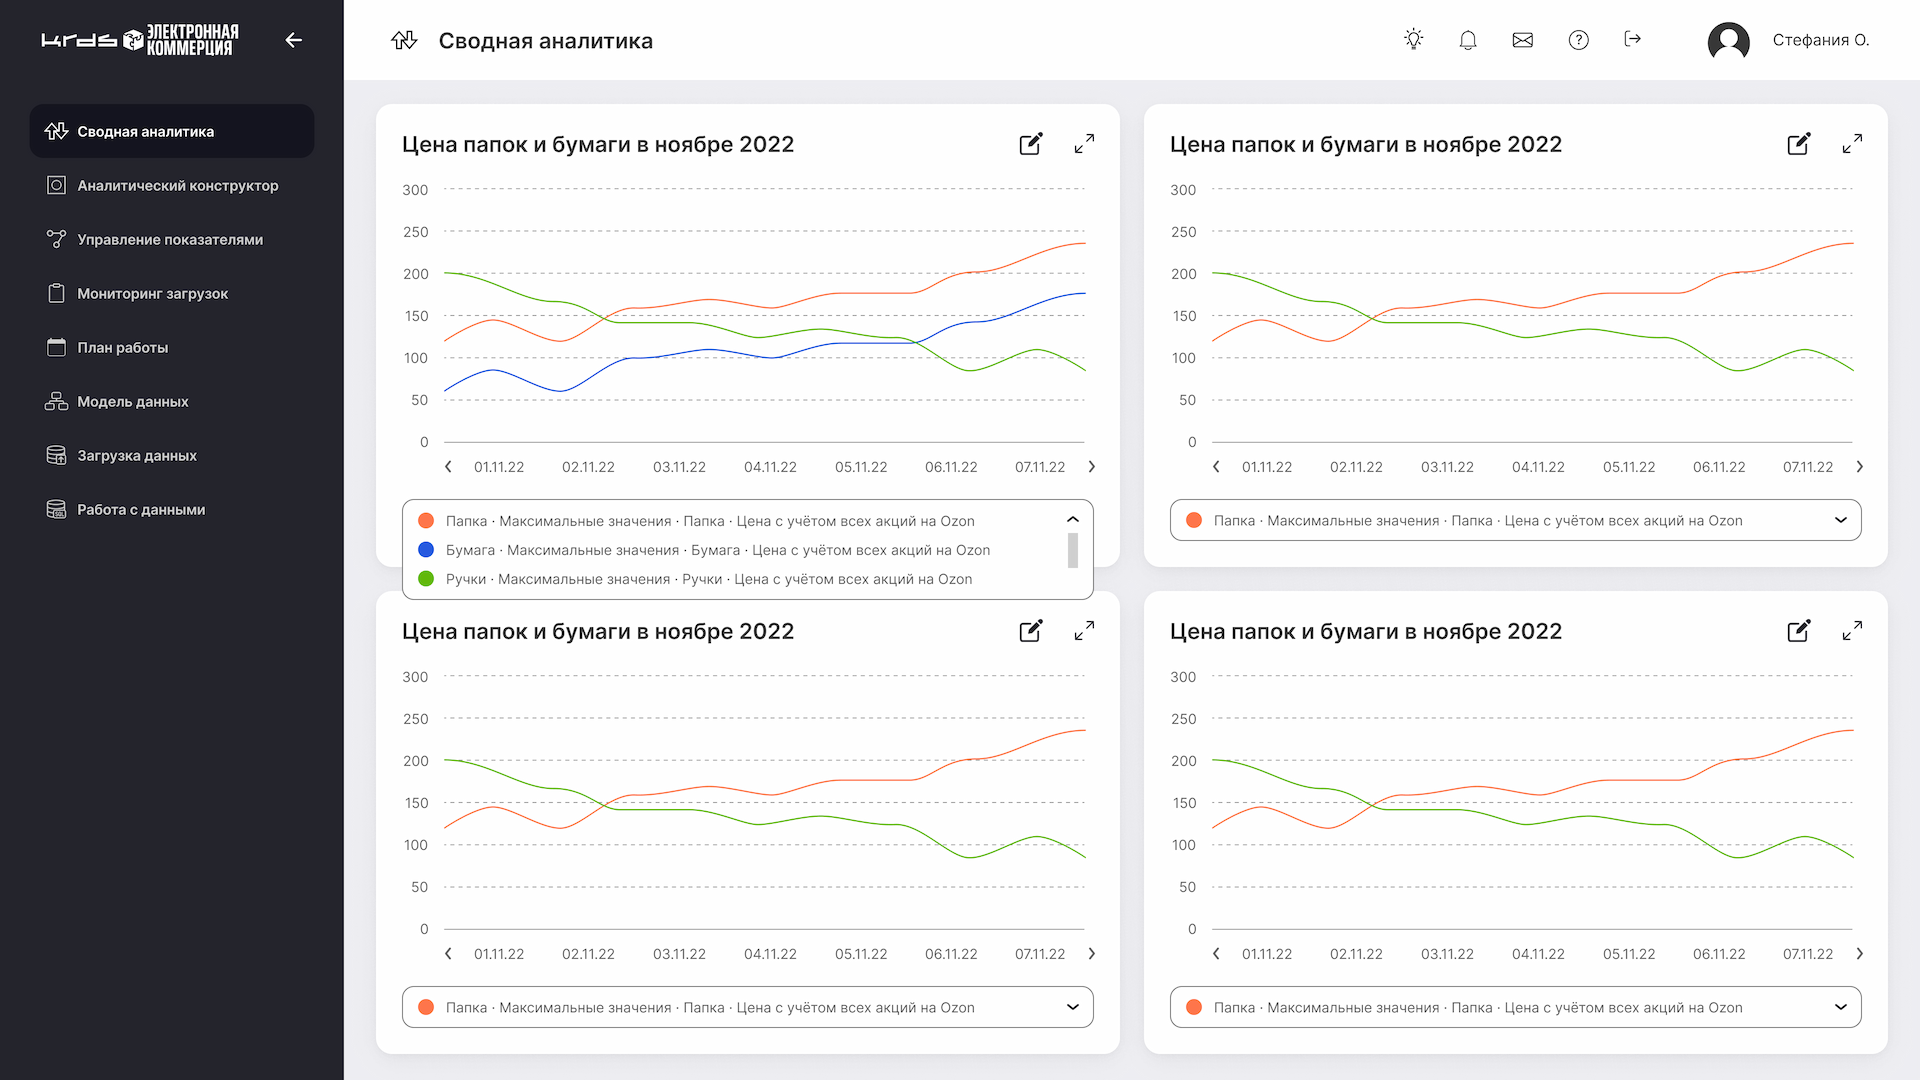Click the help question mark icon

[x=1578, y=40]
